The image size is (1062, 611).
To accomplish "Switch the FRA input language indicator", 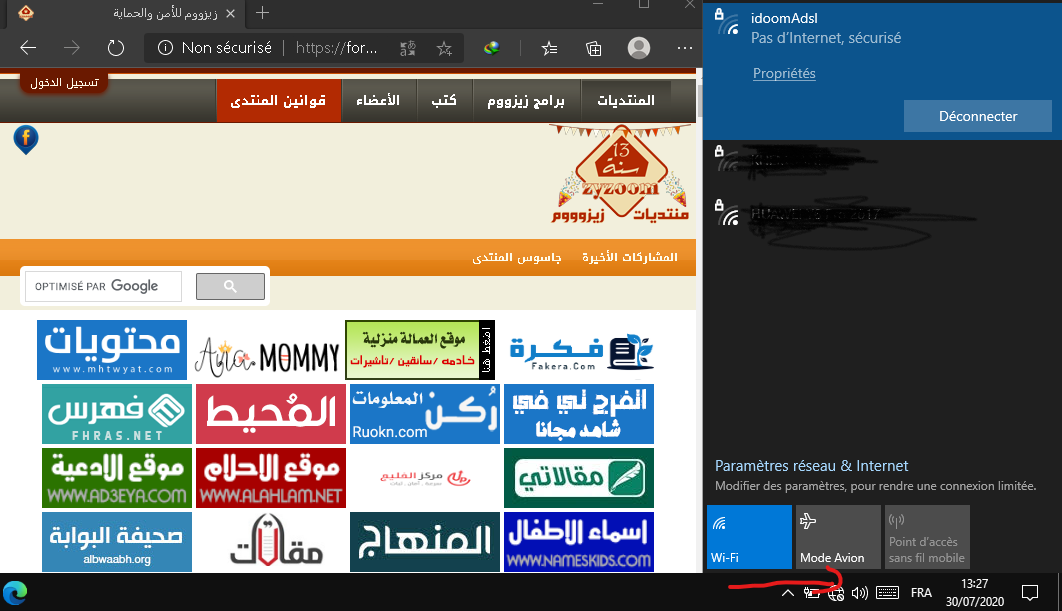I will click(x=921, y=593).
